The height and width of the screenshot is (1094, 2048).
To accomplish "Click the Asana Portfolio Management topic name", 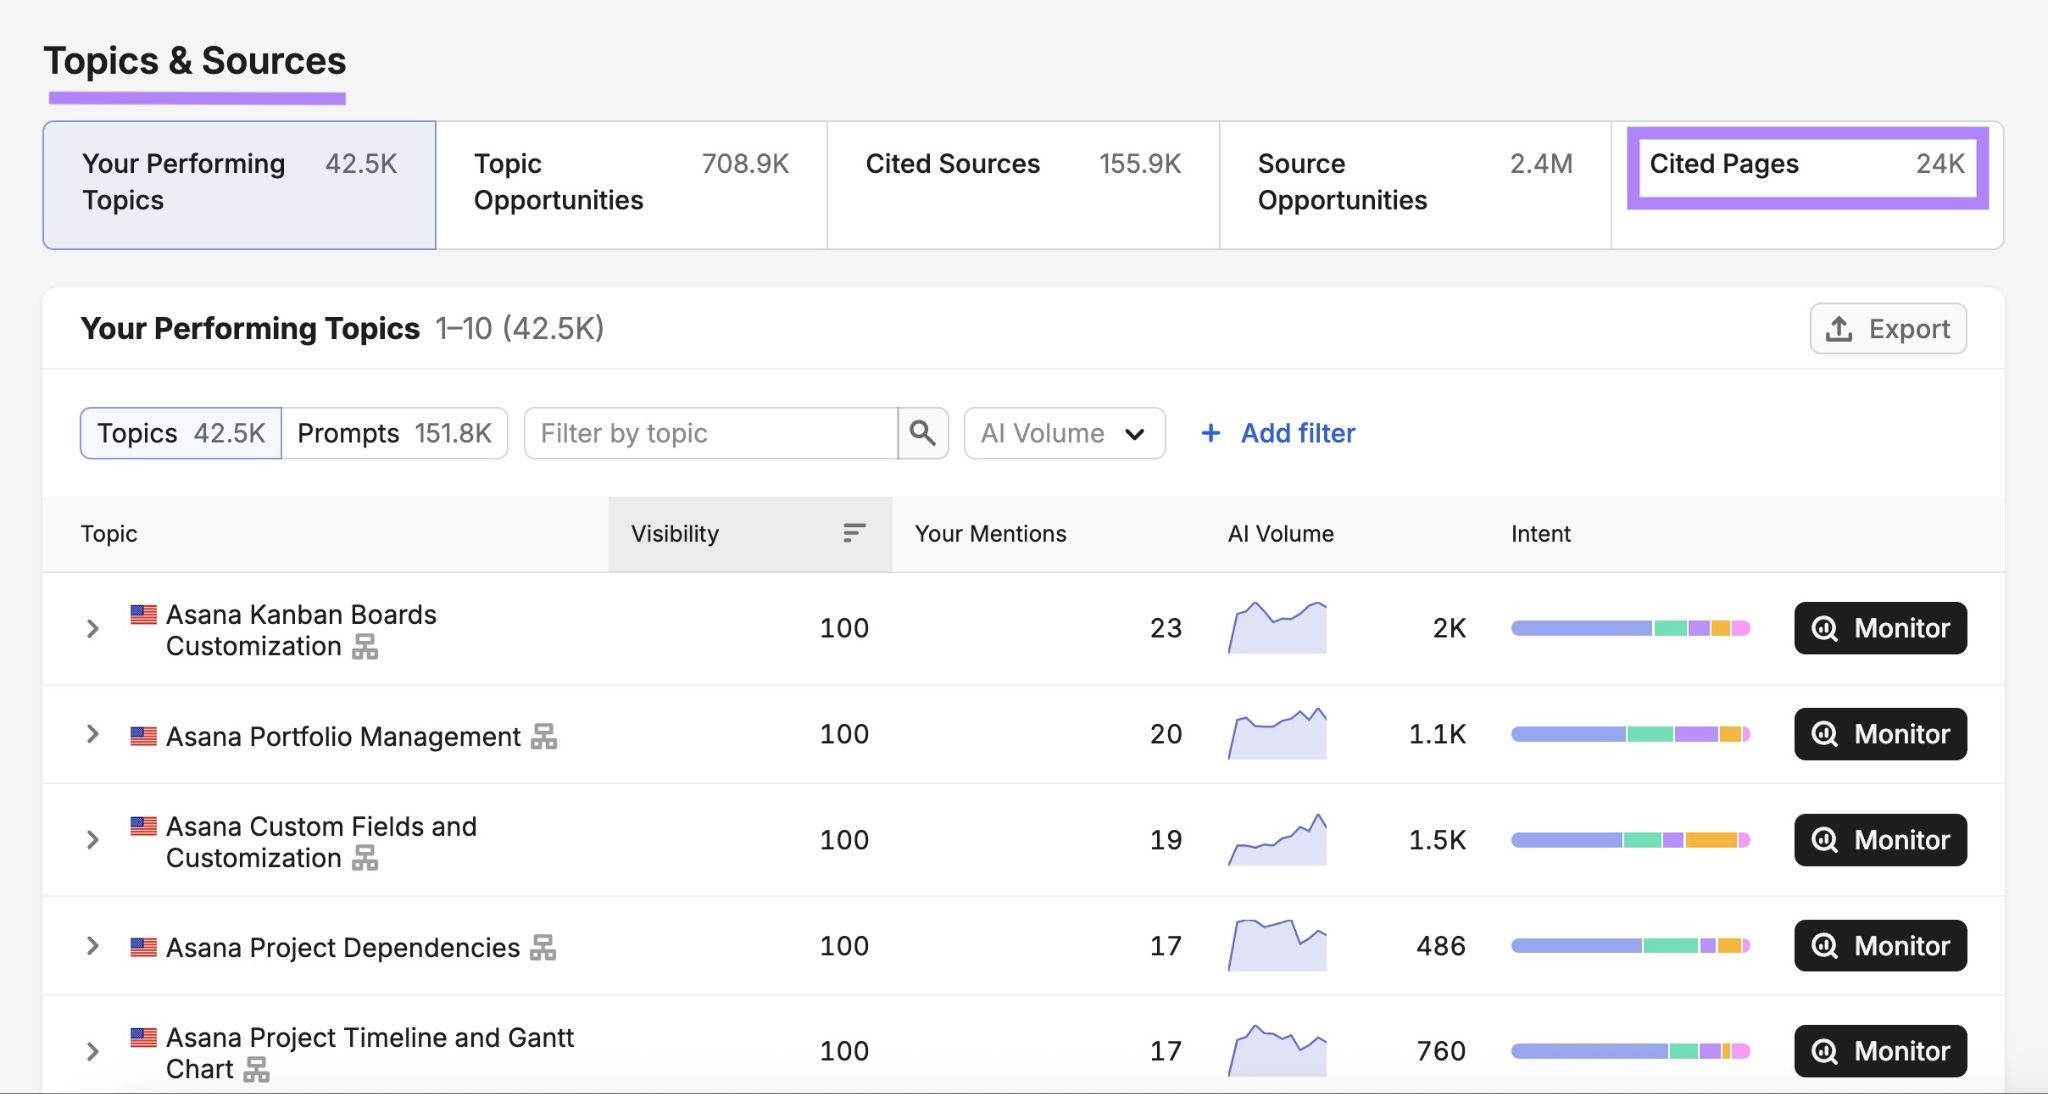I will coord(343,737).
